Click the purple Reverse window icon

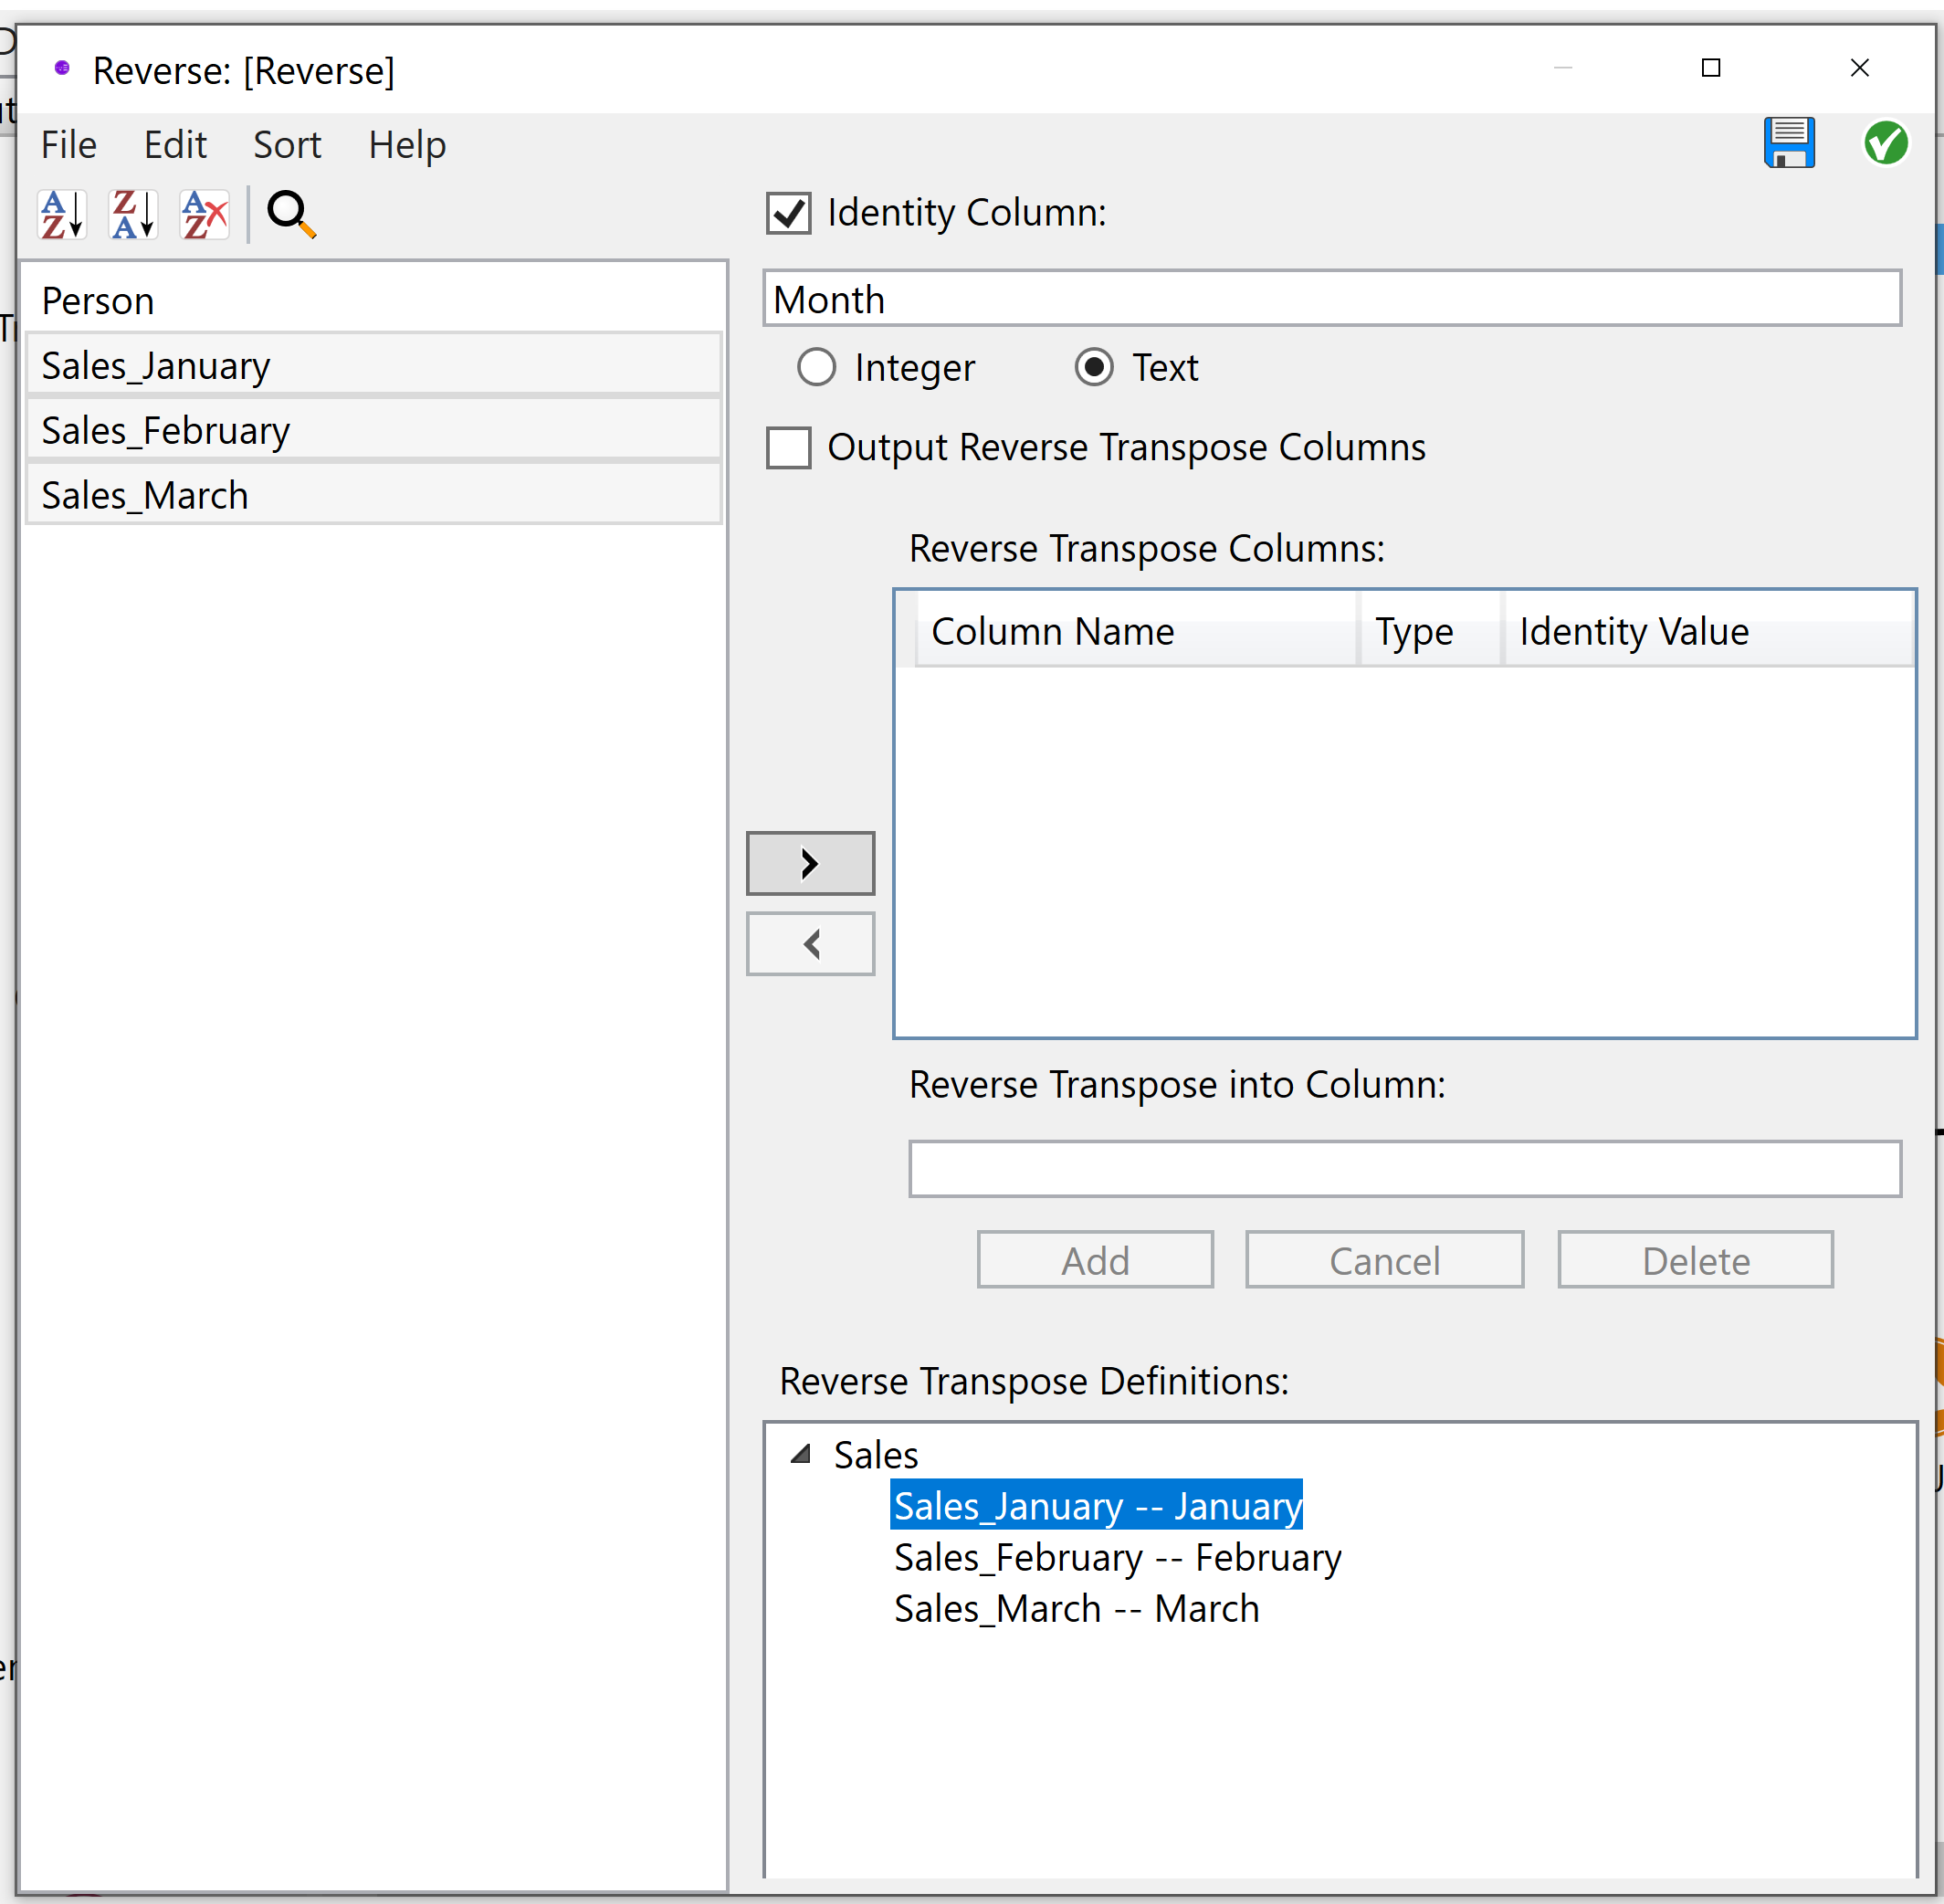pos(62,68)
